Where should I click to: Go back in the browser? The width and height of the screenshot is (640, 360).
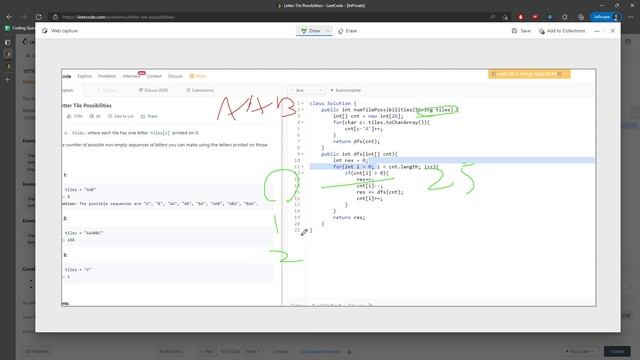tap(9, 17)
